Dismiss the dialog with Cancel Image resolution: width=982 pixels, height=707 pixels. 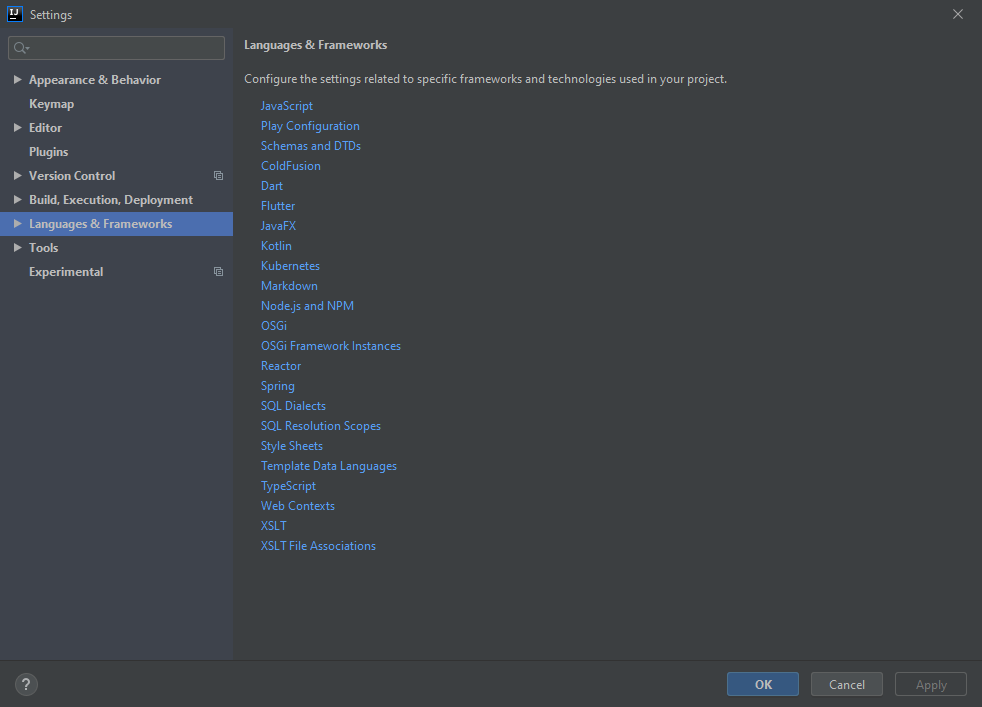point(846,684)
